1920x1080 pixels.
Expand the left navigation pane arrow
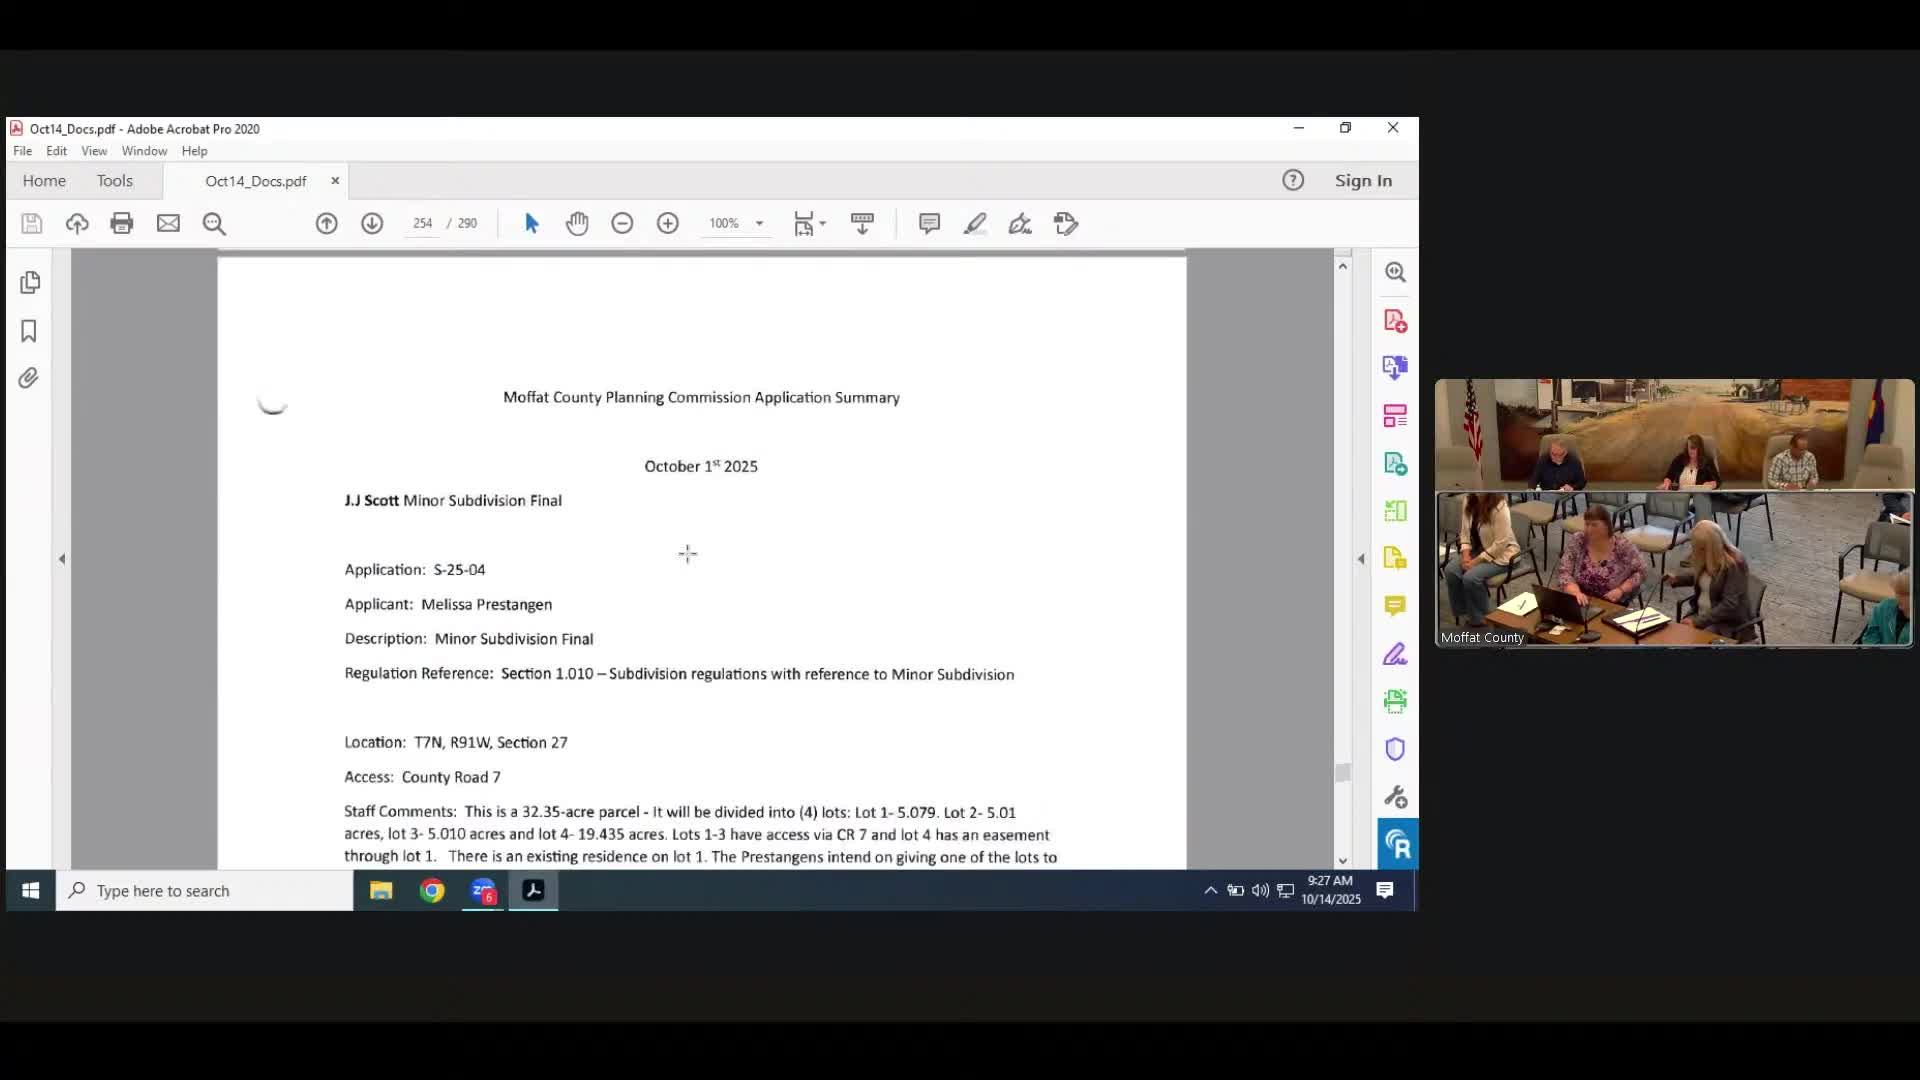[62, 559]
